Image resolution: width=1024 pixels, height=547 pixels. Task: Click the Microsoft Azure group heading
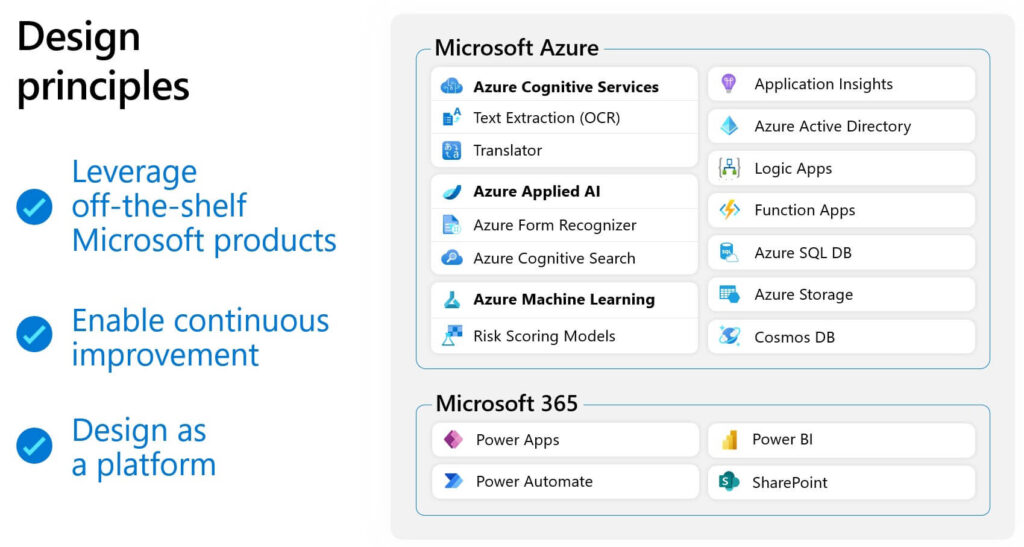pyautogui.click(x=517, y=48)
